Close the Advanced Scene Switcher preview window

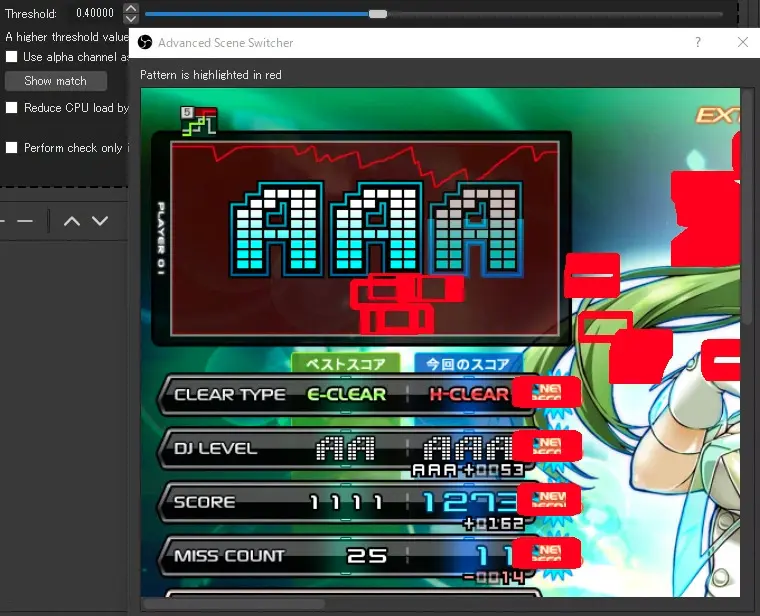pos(742,43)
